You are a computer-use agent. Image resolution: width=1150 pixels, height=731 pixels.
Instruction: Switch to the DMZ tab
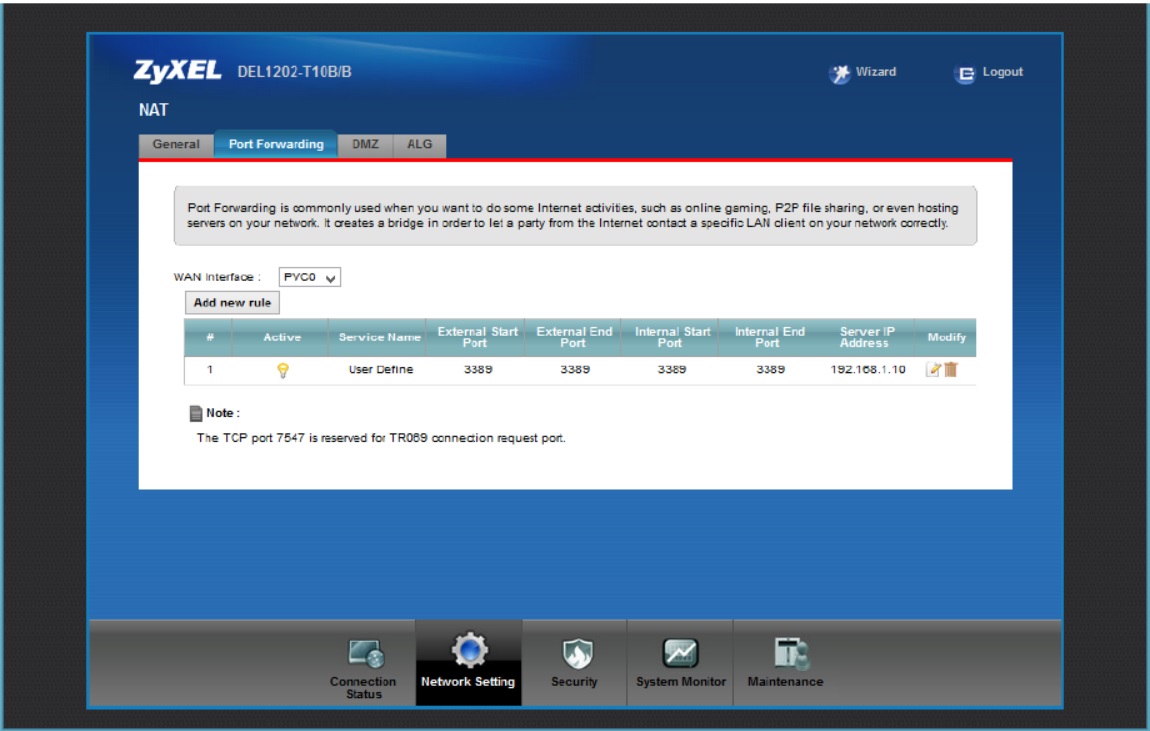point(365,145)
